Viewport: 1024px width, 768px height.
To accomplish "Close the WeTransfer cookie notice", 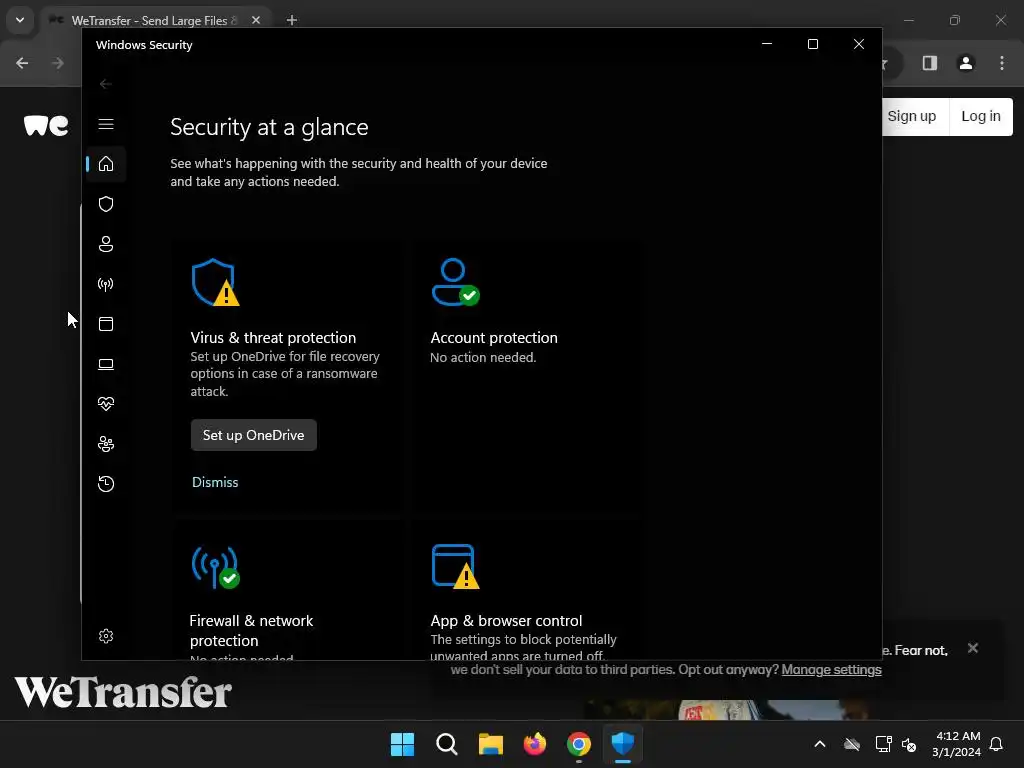I will (x=973, y=648).
